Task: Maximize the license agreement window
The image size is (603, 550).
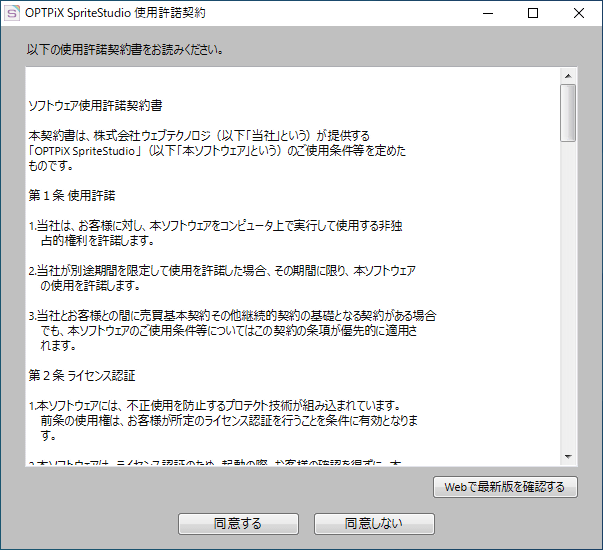Action: tap(533, 13)
